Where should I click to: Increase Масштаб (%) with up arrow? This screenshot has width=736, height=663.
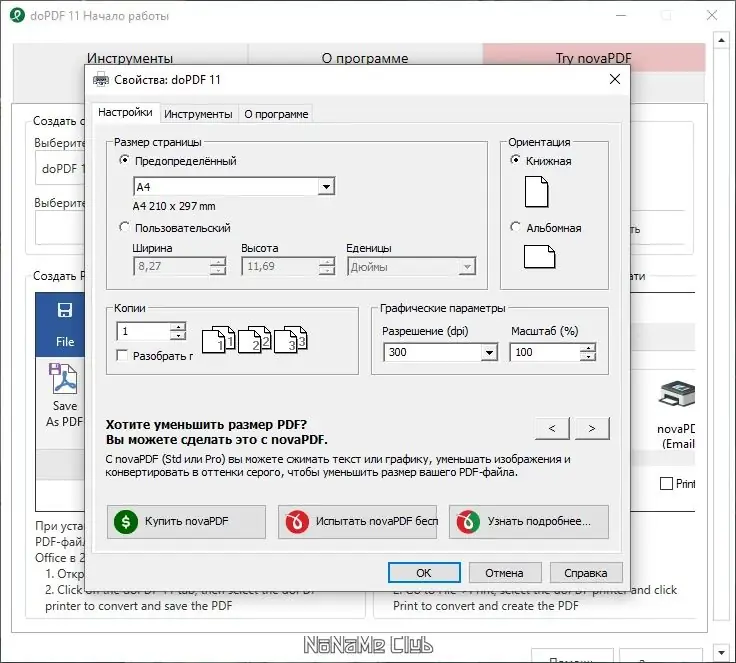click(588, 348)
